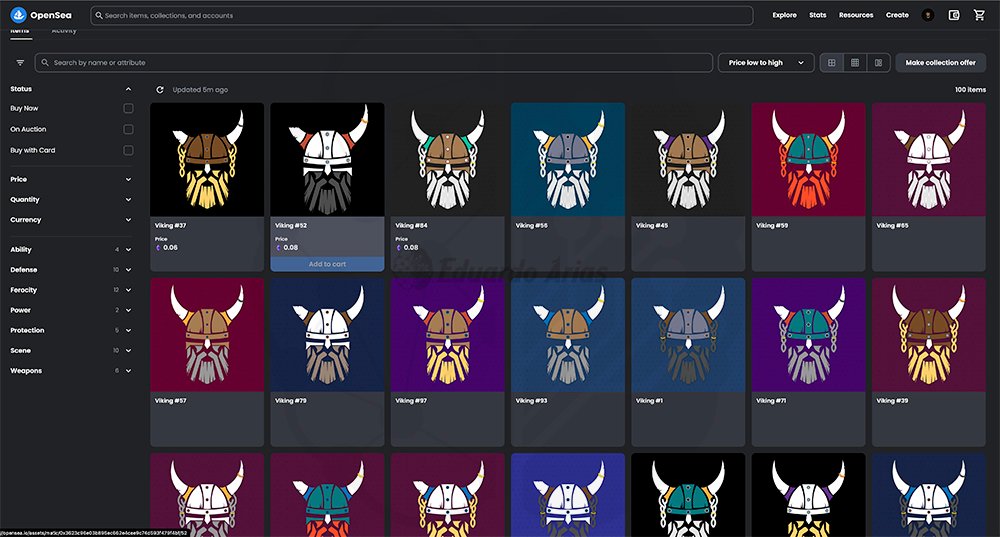Open the Price low to high dropdown
This screenshot has height=537, width=1000.
coord(766,63)
